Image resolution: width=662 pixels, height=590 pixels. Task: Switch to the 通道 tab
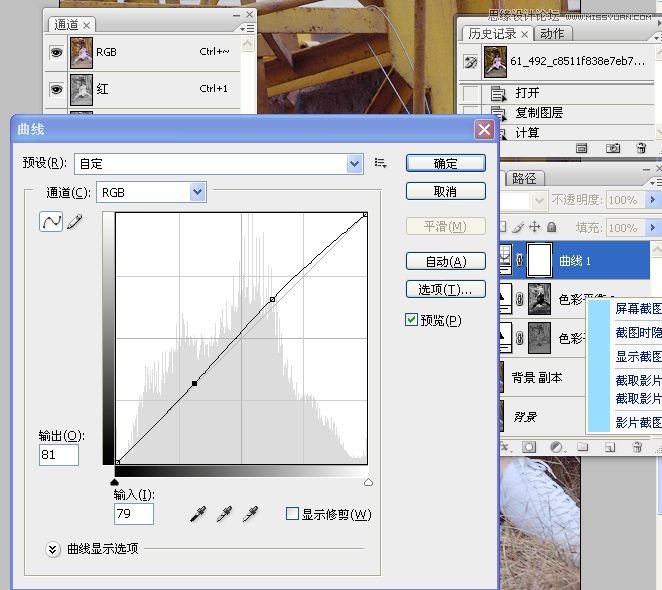pyautogui.click(x=66, y=24)
